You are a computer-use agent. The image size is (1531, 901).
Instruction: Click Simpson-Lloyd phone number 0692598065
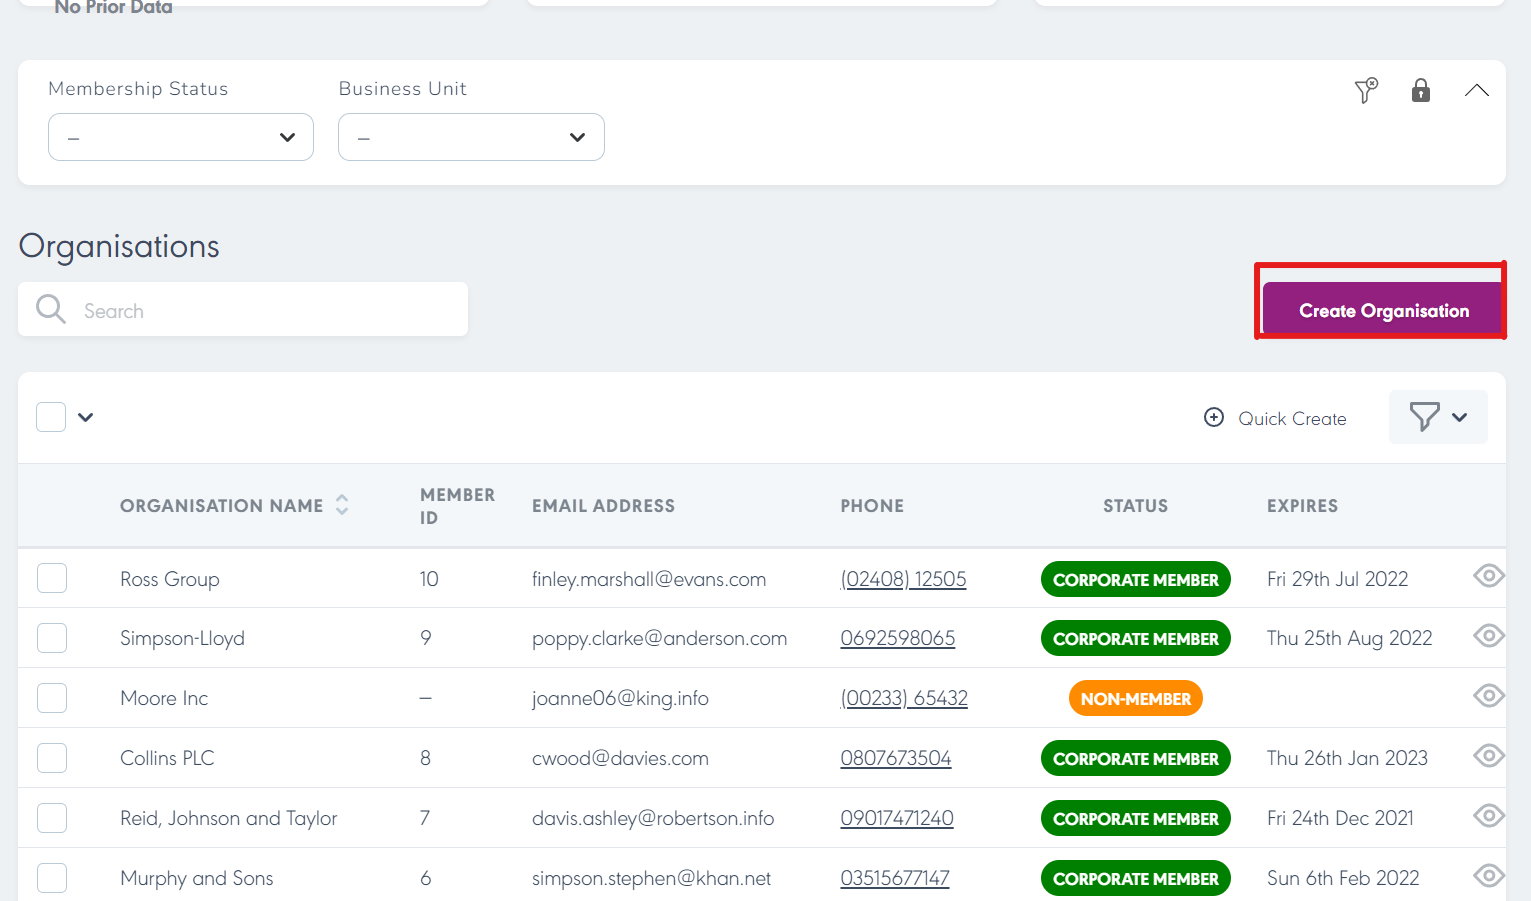click(897, 638)
